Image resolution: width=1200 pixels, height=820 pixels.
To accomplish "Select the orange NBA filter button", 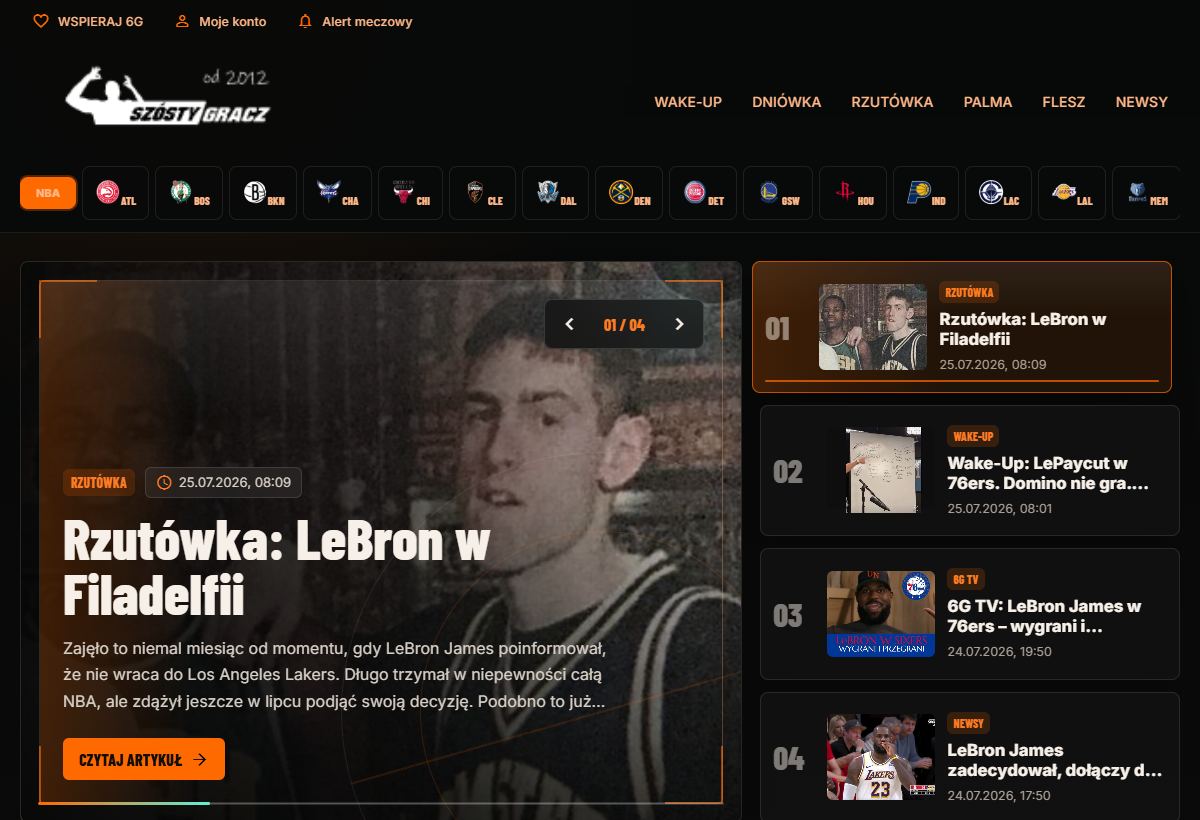I will (x=48, y=193).
